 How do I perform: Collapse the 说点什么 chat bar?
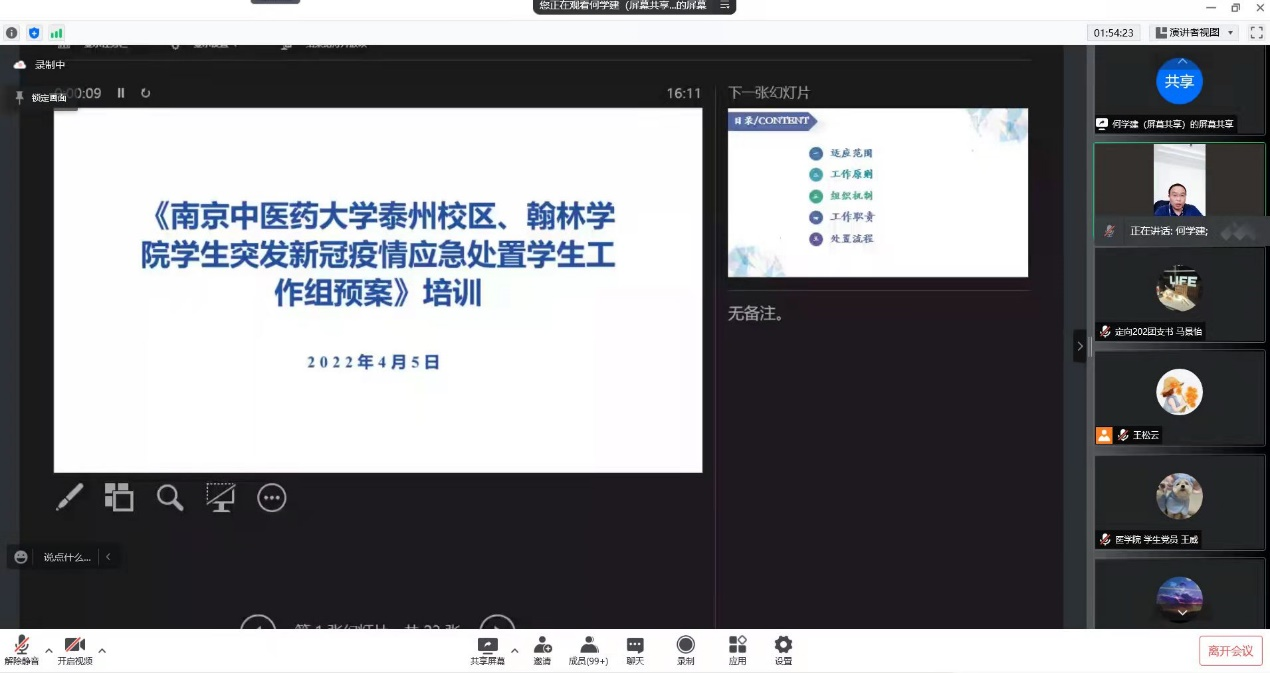(108, 557)
